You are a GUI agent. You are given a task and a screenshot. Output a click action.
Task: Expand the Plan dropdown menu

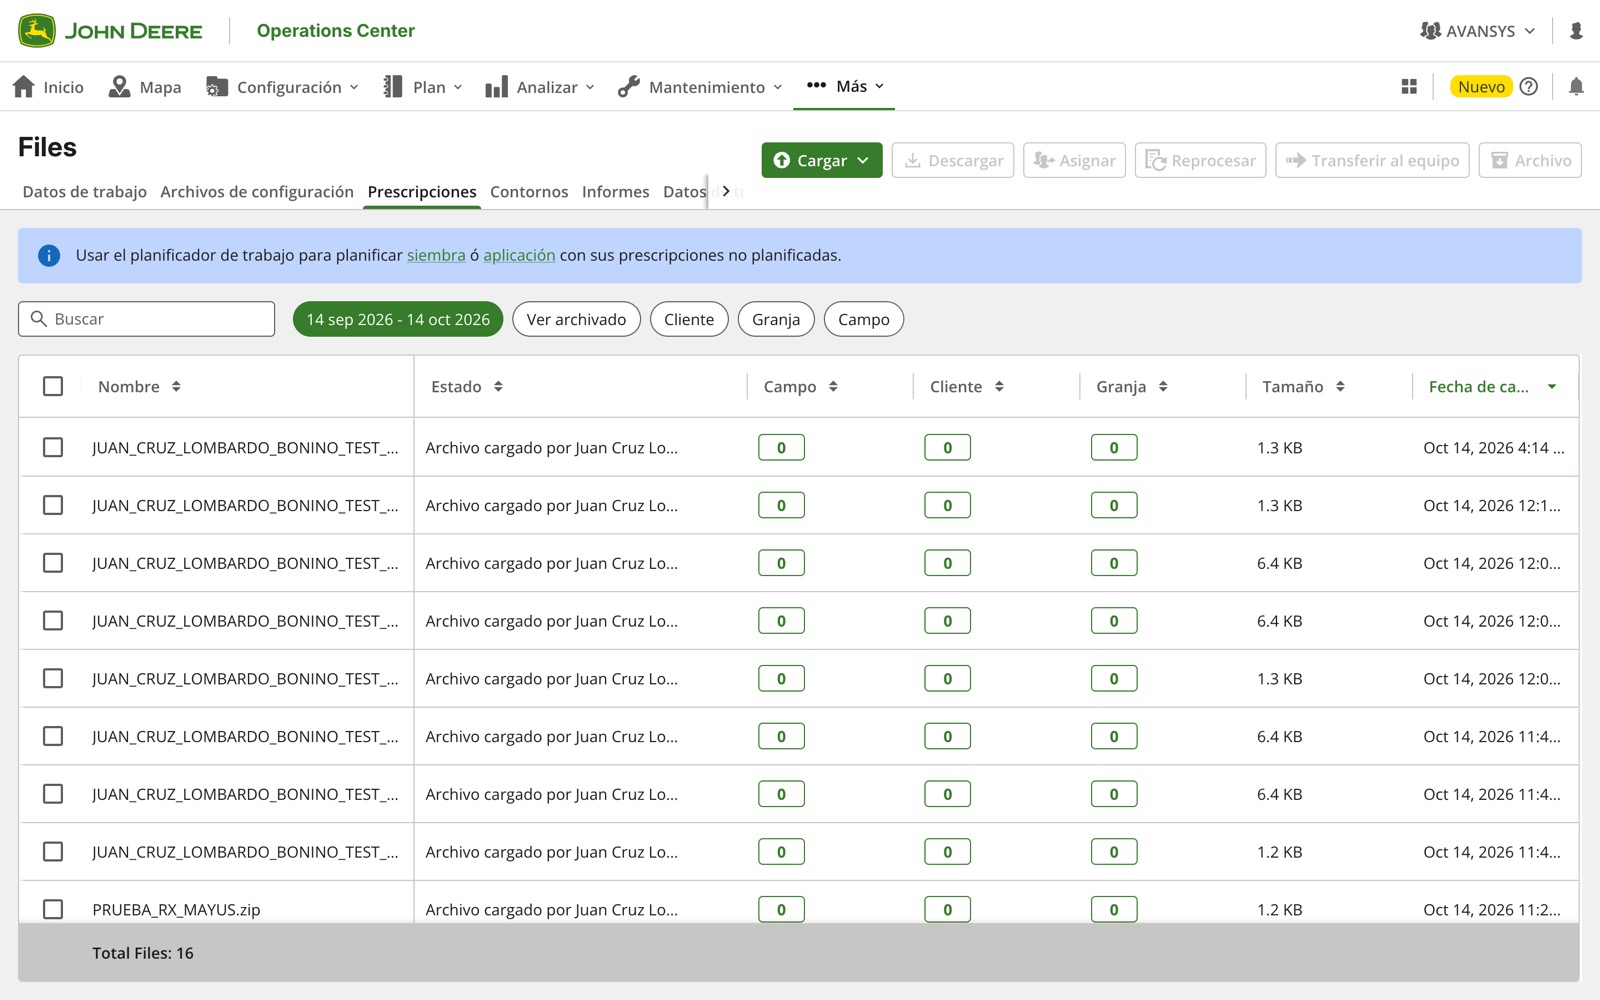click(422, 87)
